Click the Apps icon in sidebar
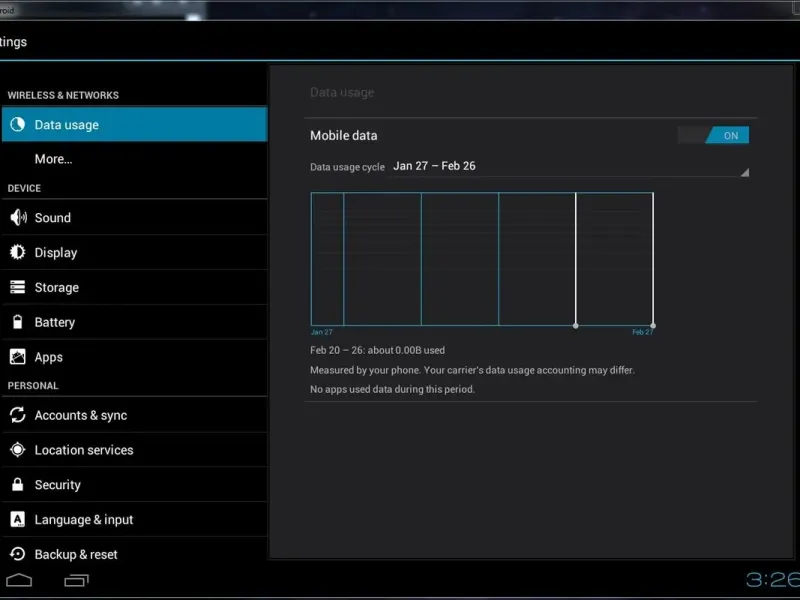The image size is (800, 600). 17,357
